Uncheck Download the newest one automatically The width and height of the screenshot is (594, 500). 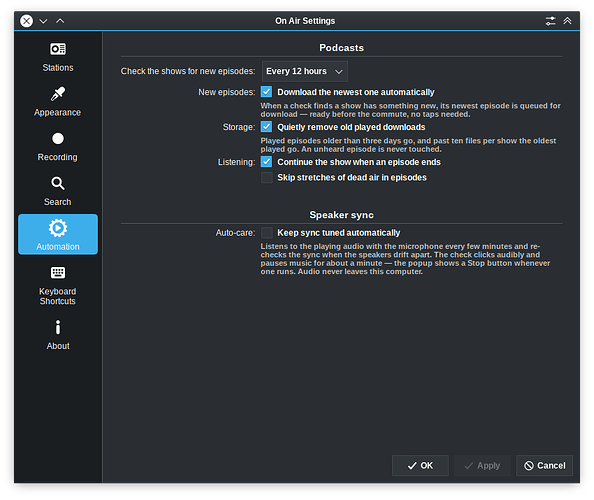[267, 92]
